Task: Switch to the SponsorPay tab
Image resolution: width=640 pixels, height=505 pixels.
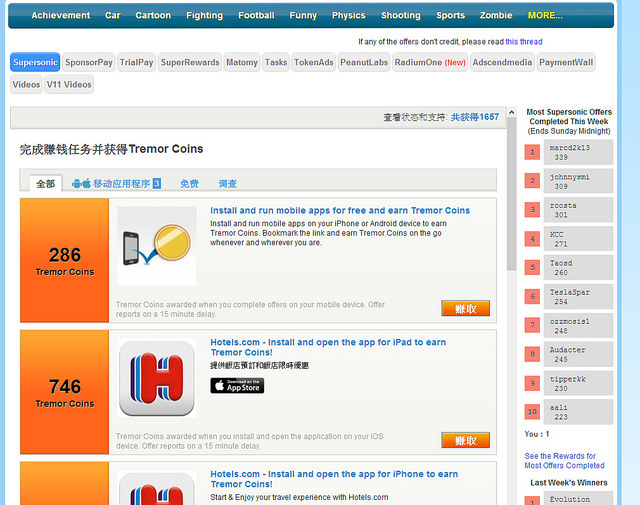Action: tap(89, 62)
